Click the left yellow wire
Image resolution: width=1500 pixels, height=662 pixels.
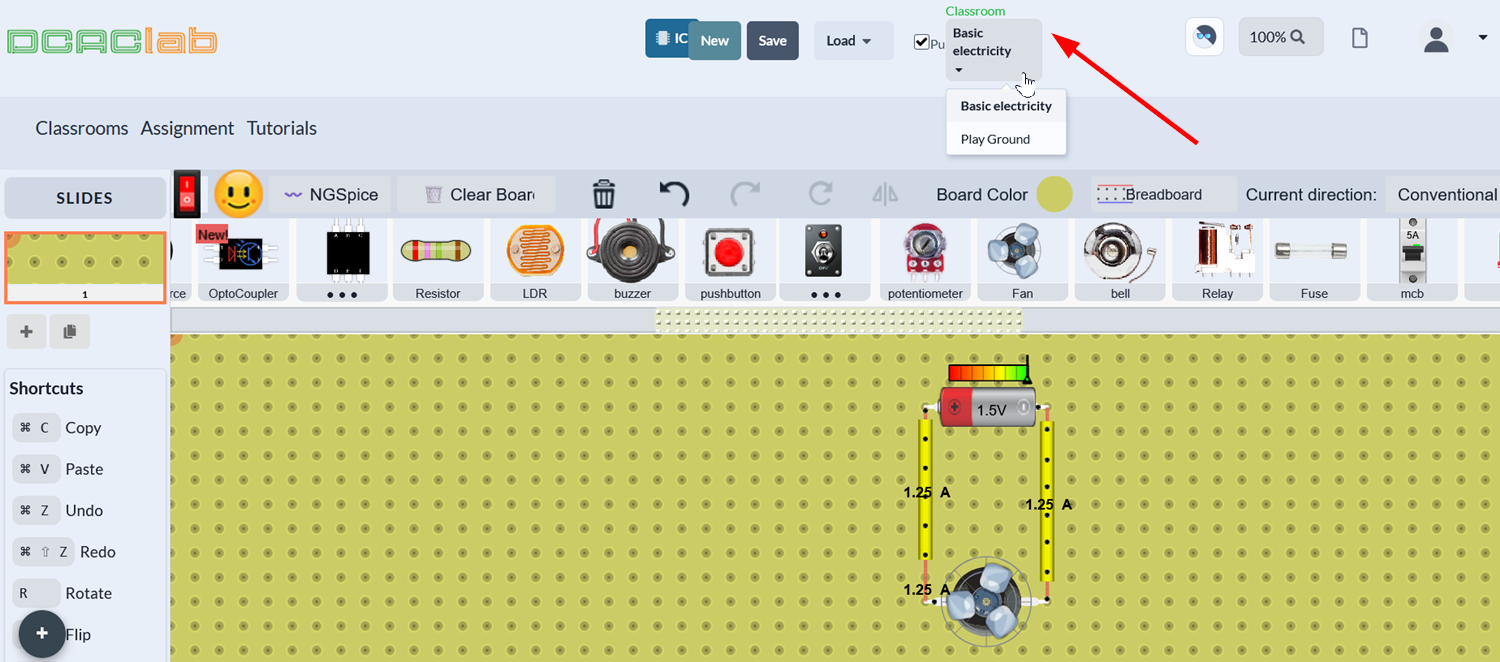click(926, 490)
